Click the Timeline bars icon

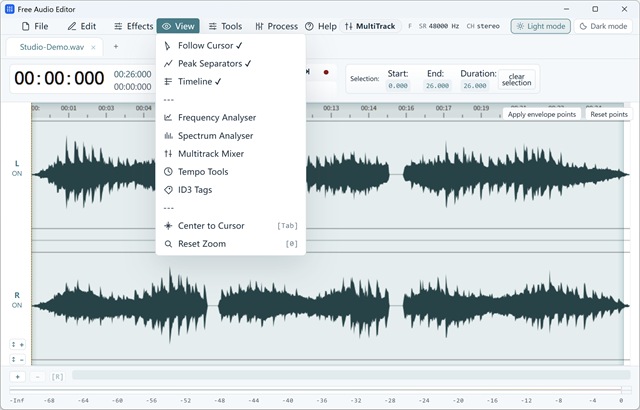click(x=168, y=82)
